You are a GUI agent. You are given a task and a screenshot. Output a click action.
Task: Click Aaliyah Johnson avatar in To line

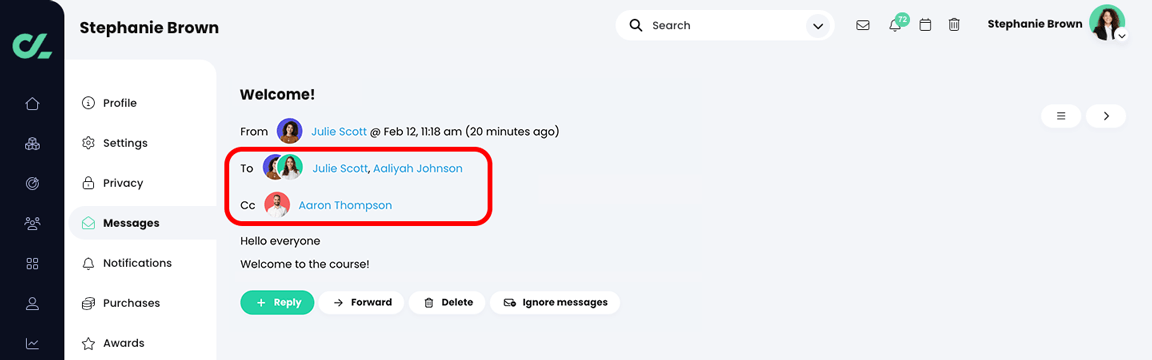tap(290, 168)
